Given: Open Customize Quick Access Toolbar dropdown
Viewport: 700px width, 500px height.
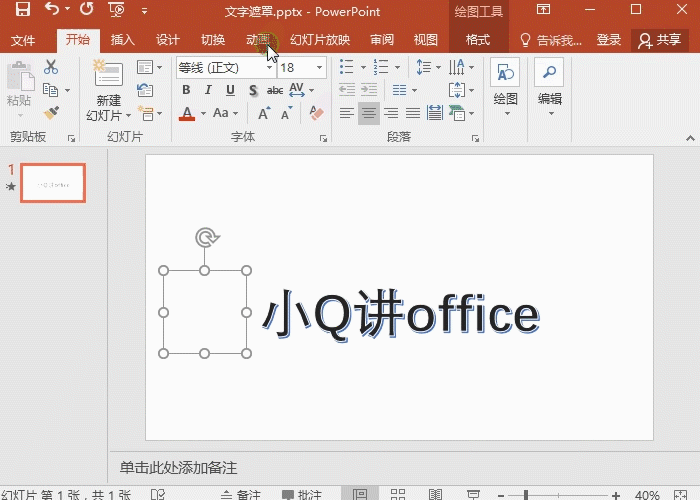Looking at the screenshot, I should (x=144, y=11).
